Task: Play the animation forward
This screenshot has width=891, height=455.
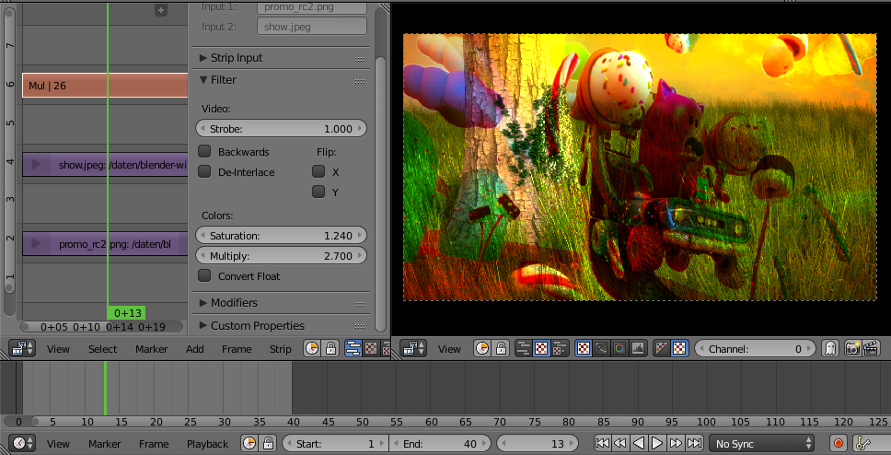Action: coord(657,444)
